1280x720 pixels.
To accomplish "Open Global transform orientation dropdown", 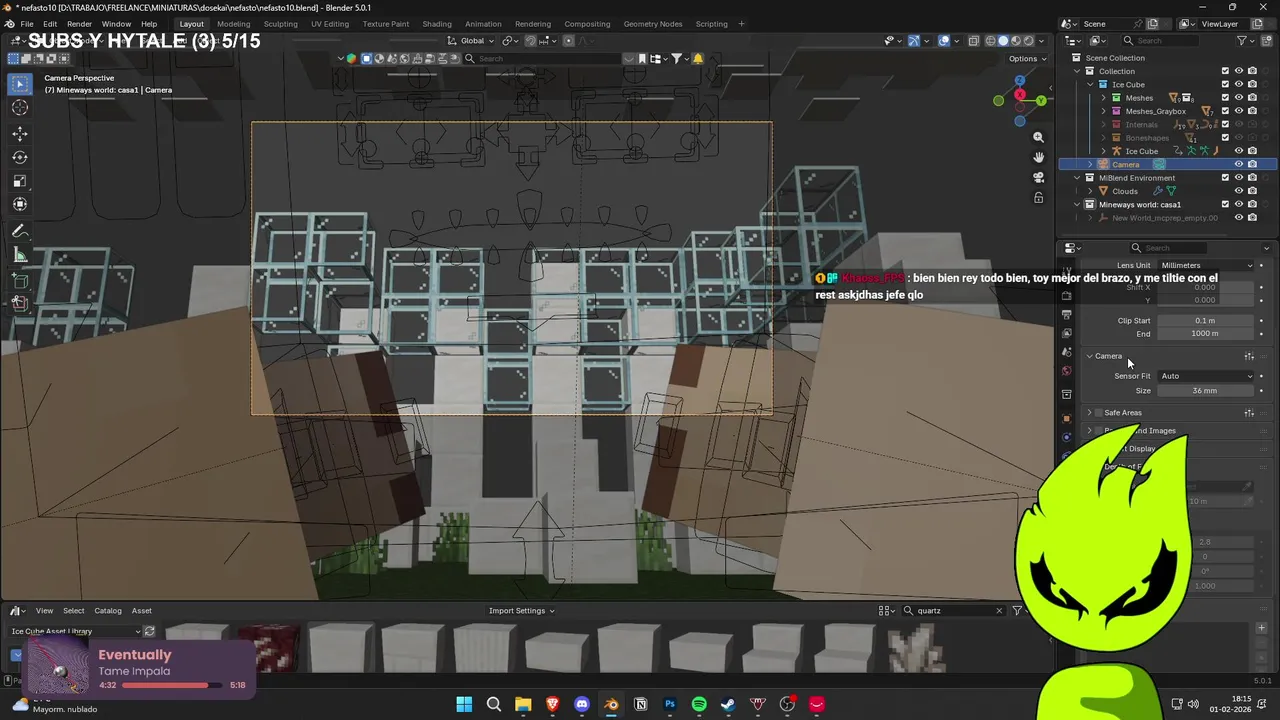I will pyautogui.click(x=471, y=41).
